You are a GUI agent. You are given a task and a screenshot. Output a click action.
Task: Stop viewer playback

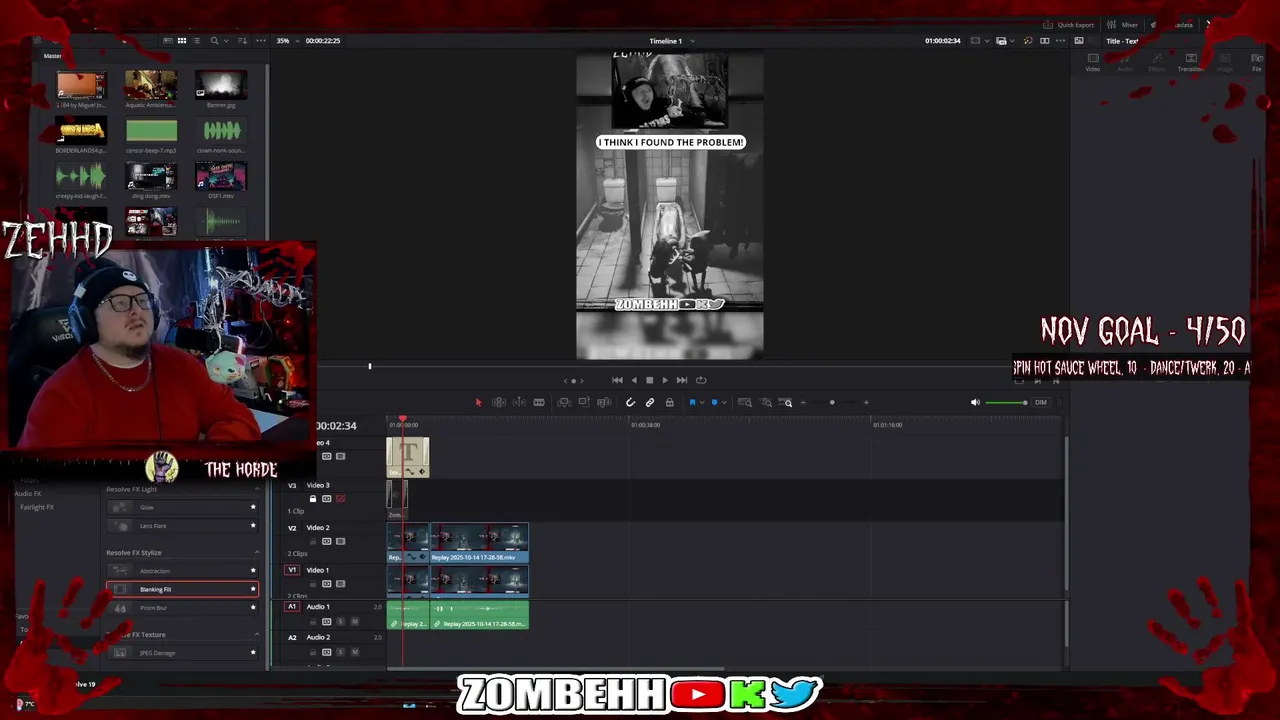[x=649, y=380]
